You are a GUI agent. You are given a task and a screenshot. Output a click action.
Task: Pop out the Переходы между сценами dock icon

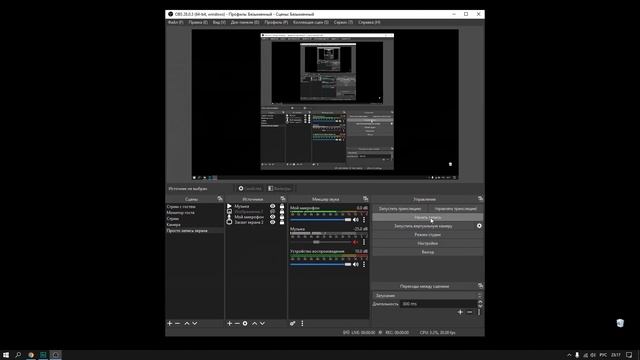(x=480, y=286)
